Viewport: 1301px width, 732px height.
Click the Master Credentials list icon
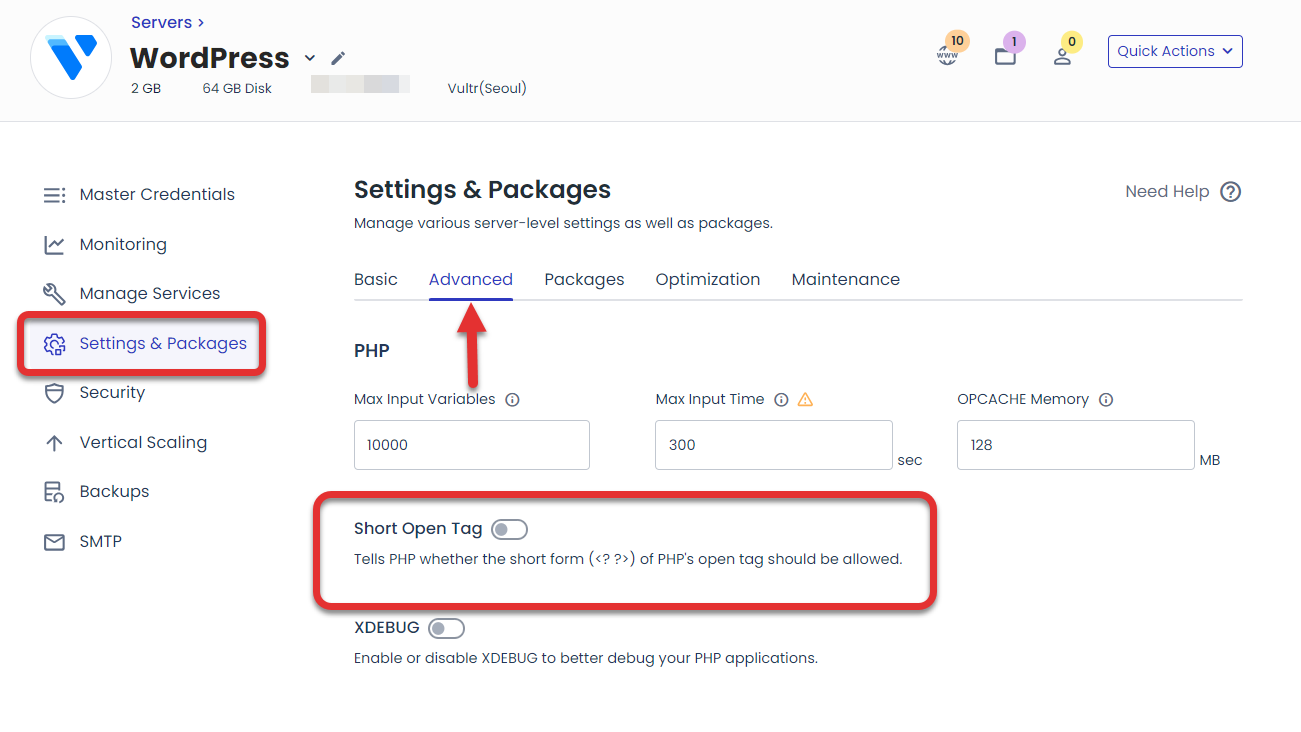tap(54, 195)
